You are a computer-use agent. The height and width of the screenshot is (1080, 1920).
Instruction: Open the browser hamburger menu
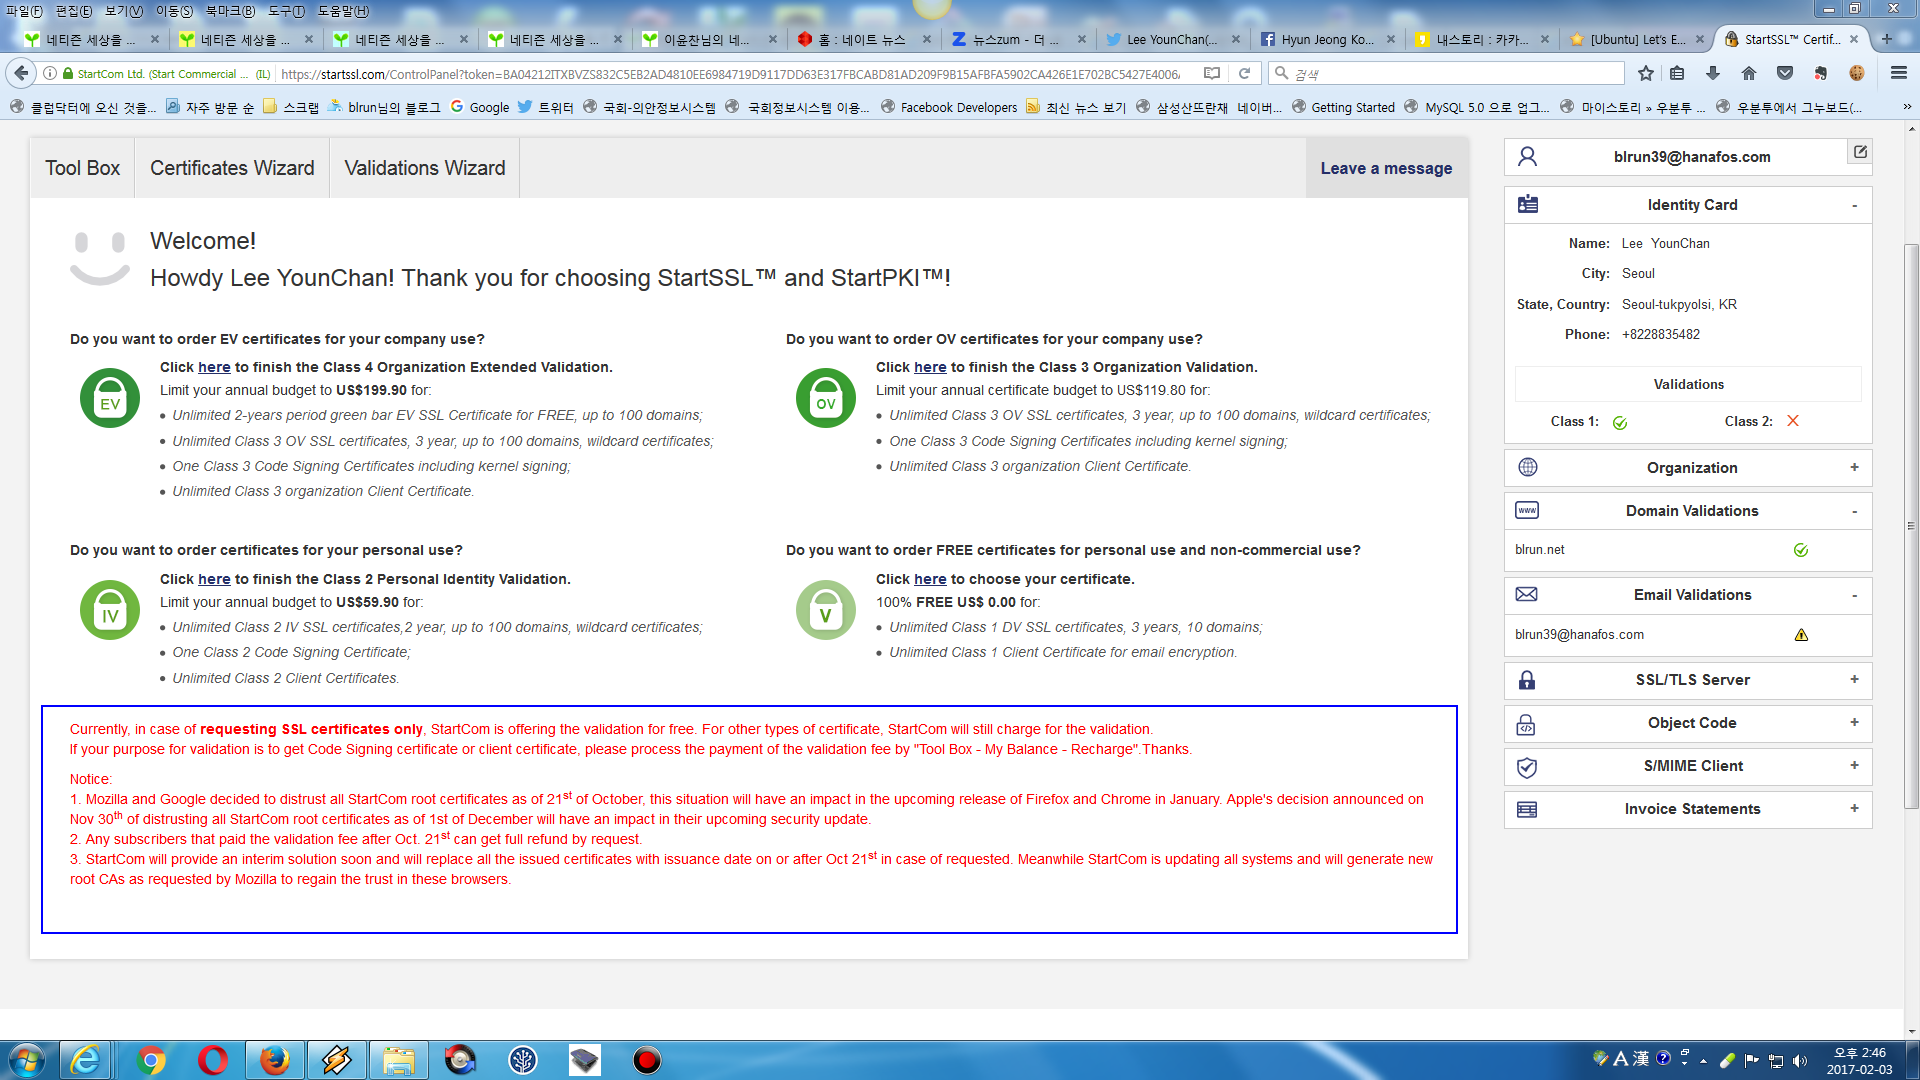pos(1899,73)
